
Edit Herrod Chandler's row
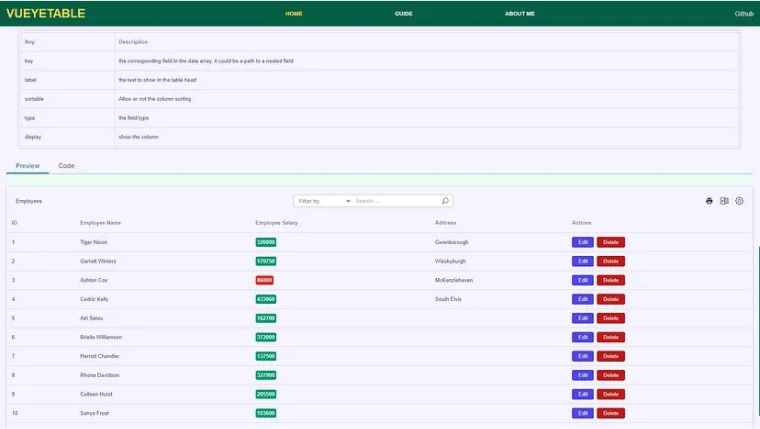pyautogui.click(x=583, y=356)
